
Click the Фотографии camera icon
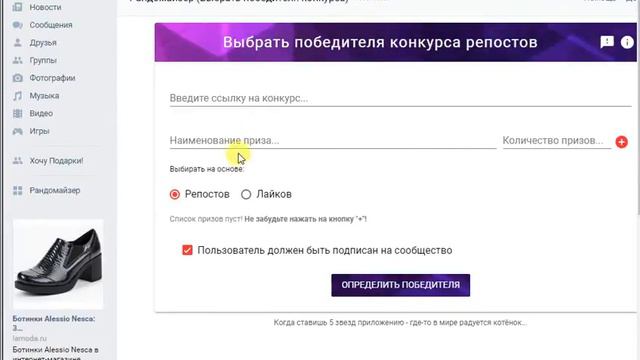point(18,78)
